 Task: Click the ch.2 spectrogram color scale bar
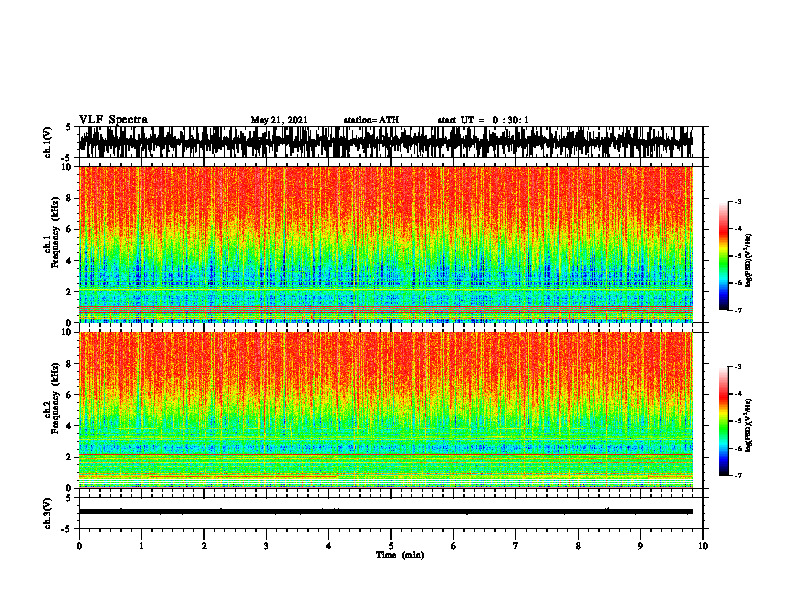tap(724, 421)
